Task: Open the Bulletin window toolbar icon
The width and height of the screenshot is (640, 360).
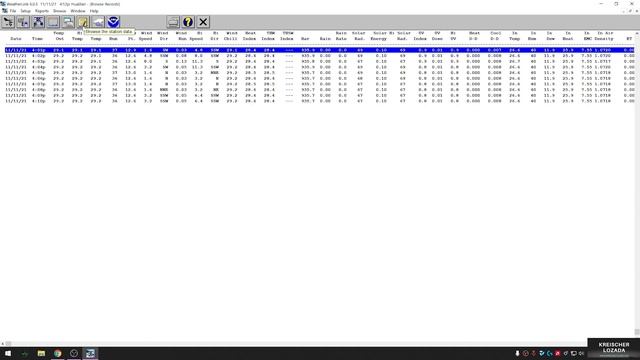Action: pos(53,22)
